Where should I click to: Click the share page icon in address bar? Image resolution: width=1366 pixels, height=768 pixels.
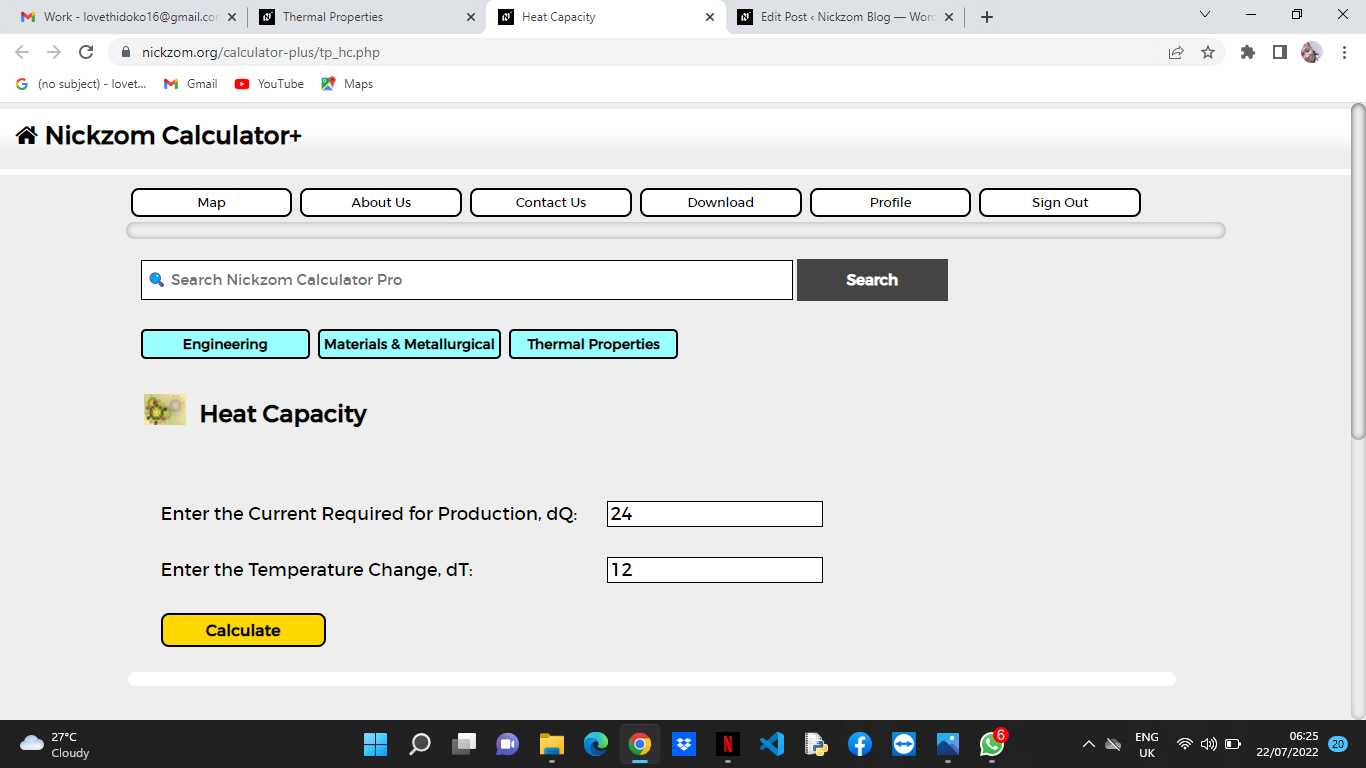coord(1176,52)
